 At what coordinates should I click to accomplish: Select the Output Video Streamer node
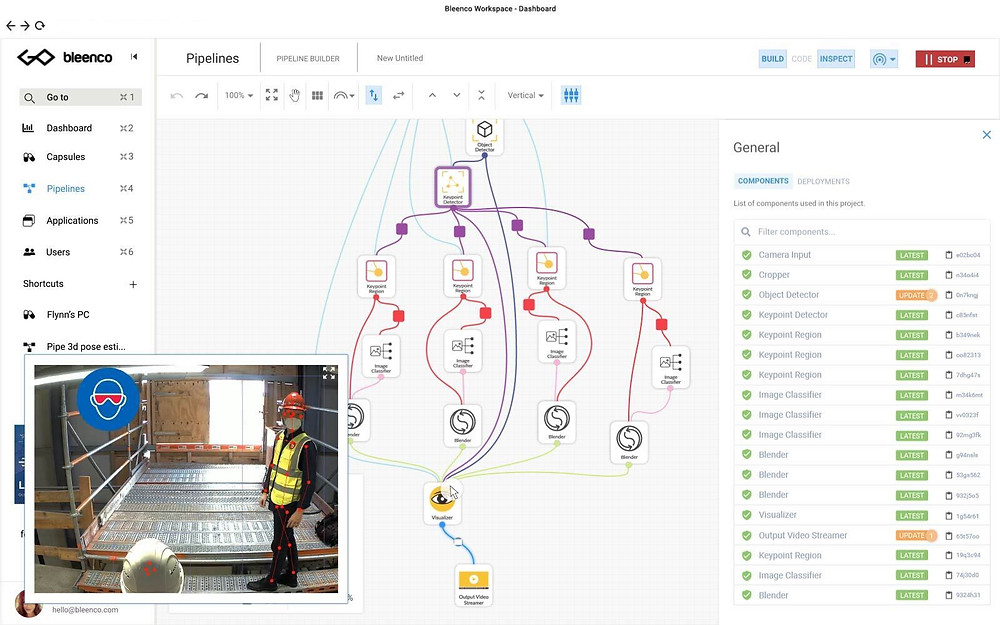point(474,585)
